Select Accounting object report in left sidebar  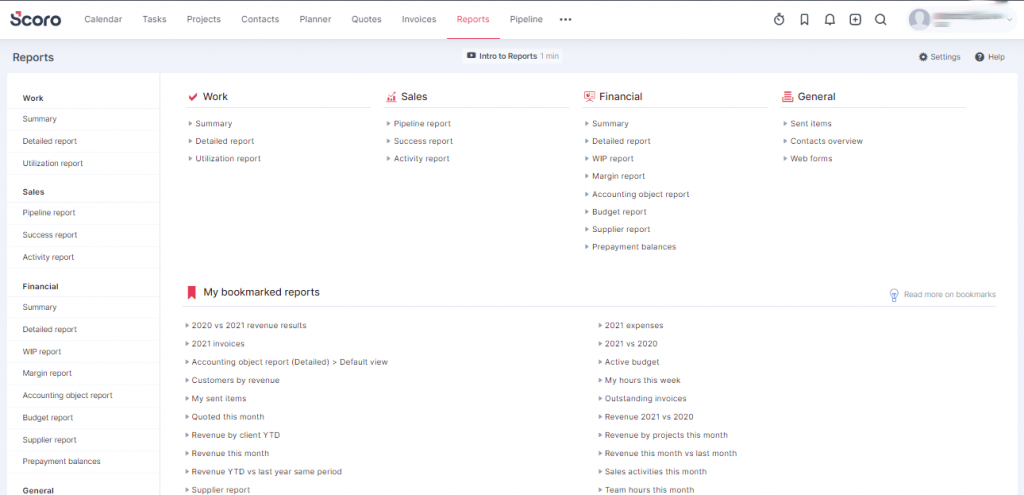point(67,396)
